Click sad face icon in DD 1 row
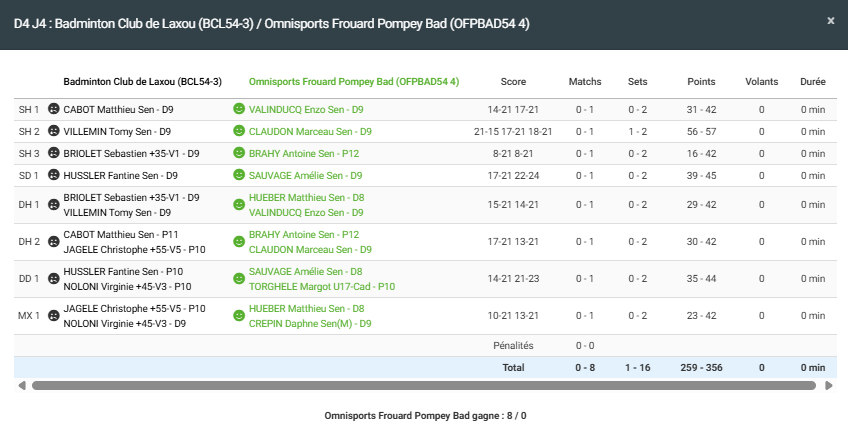This screenshot has width=848, height=433. (x=54, y=279)
